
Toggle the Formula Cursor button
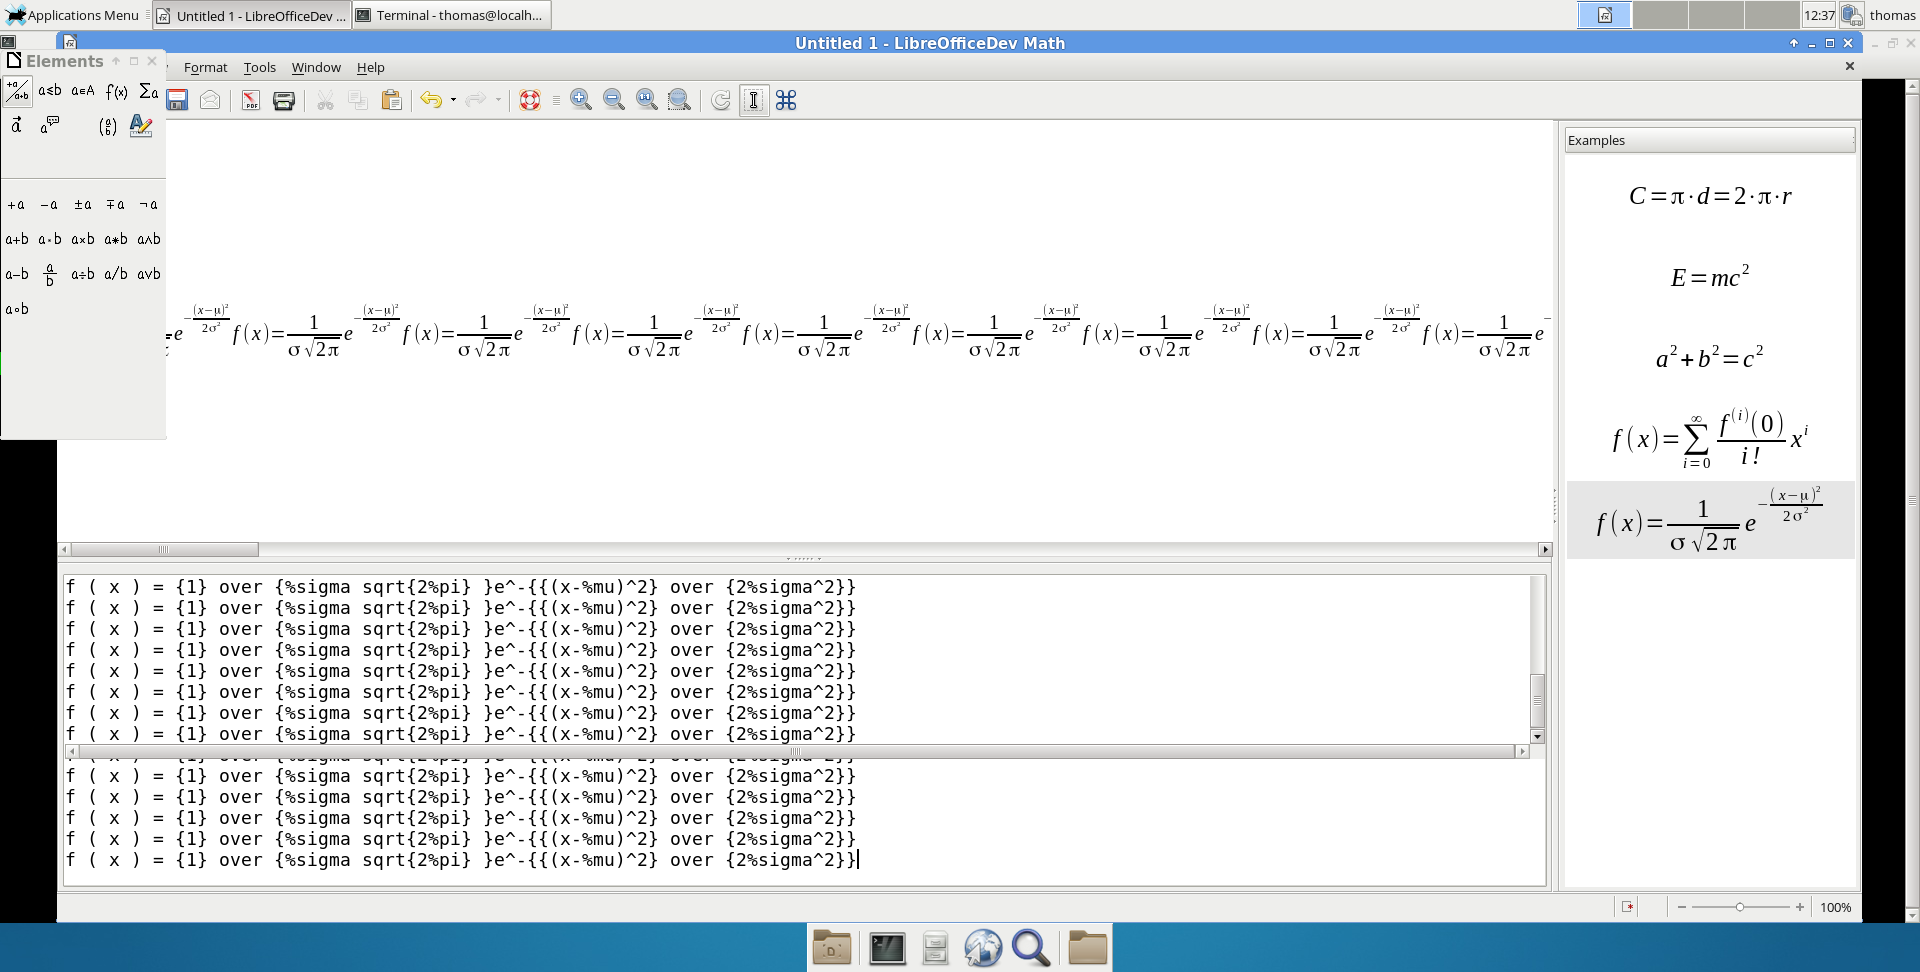[x=754, y=100]
